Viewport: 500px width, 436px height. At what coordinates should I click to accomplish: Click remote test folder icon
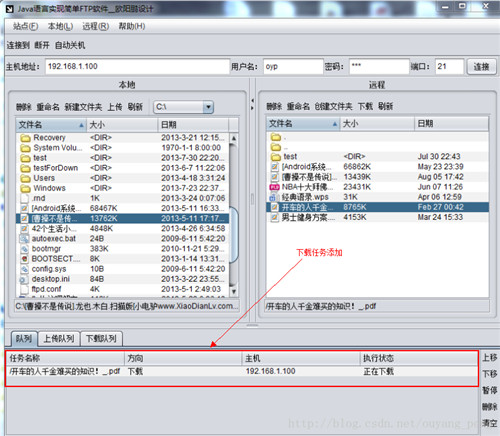tap(276, 157)
